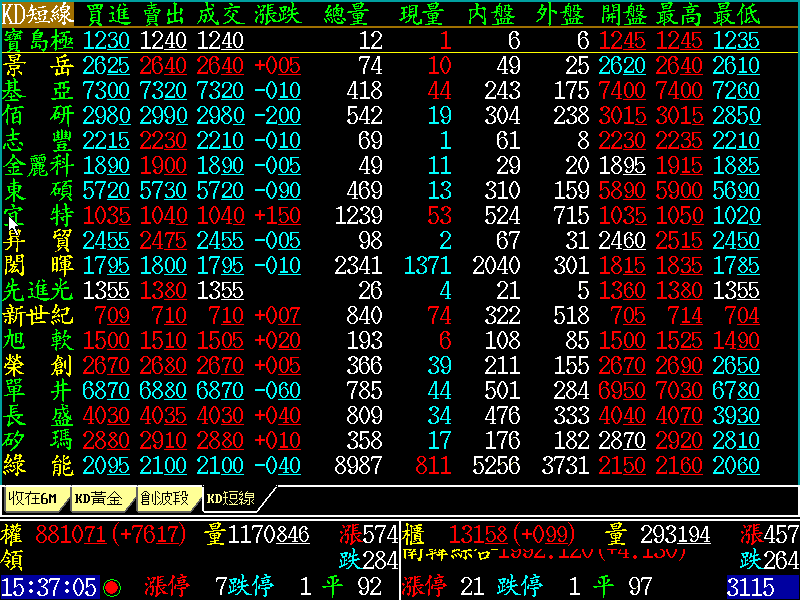Click the 15:37:05 clock display
This screenshot has height=600, width=800.
(x=50, y=586)
